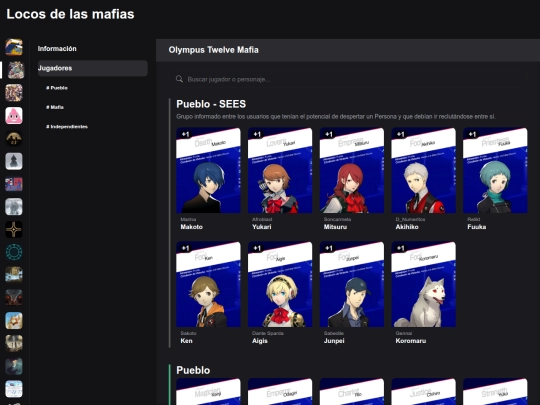Jump to the # Mafia subsection
This screenshot has width=540, height=405.
click(x=55, y=107)
